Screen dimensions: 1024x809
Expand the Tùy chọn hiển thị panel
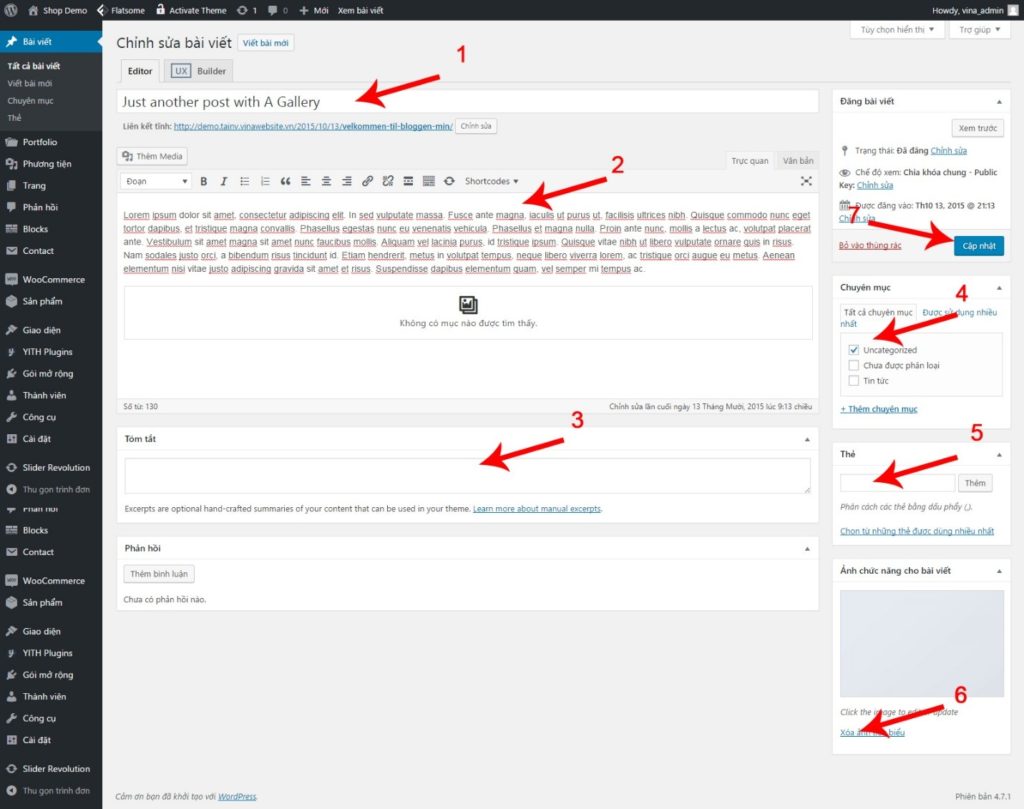coord(897,30)
